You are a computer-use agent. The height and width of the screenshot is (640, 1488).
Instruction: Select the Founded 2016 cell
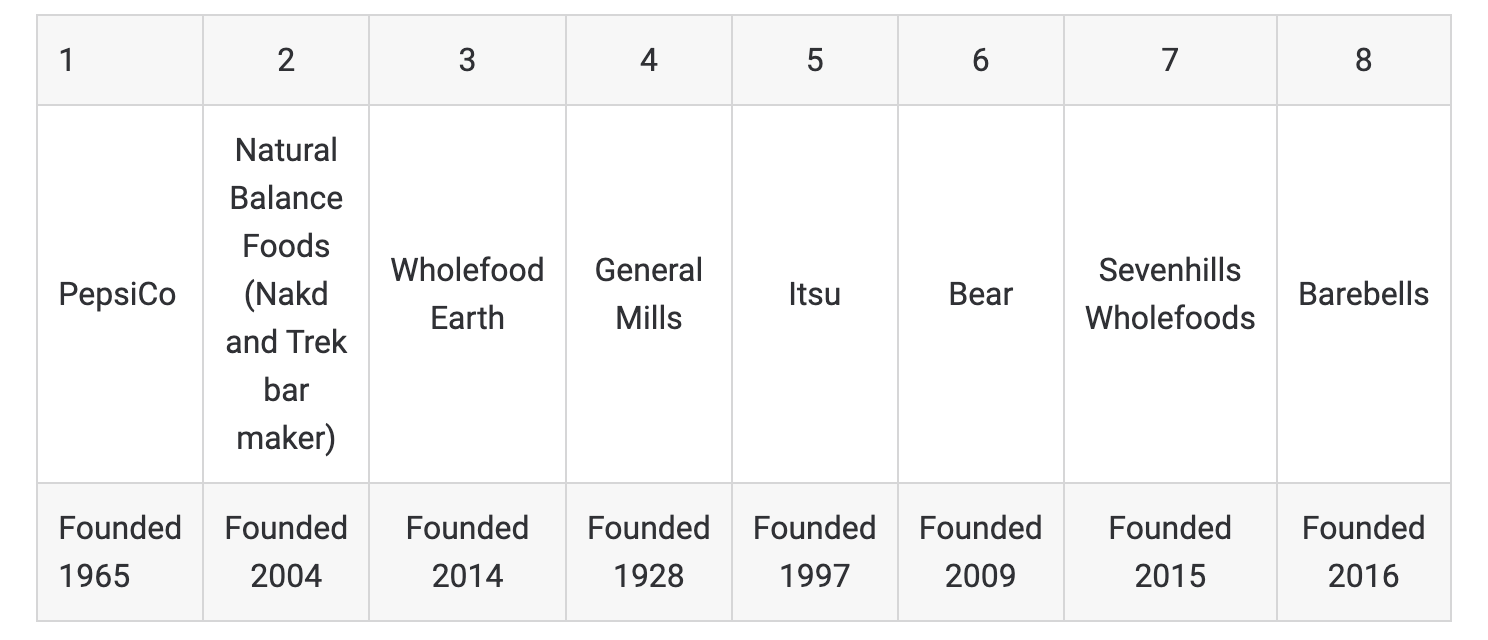point(1363,552)
